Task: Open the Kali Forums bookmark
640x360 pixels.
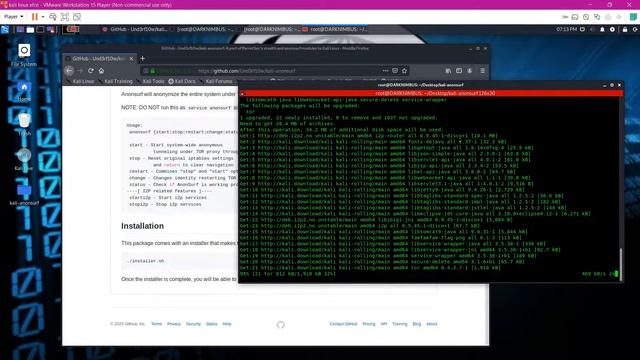Action: click(x=216, y=81)
